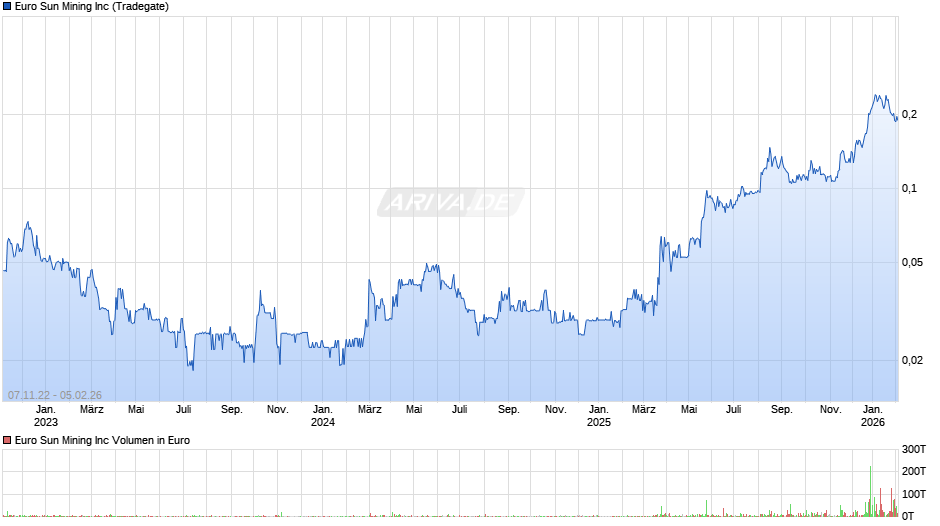The width and height of the screenshot is (940, 526).
Task: Click the 0,05 price axis label
Action: [912, 262]
